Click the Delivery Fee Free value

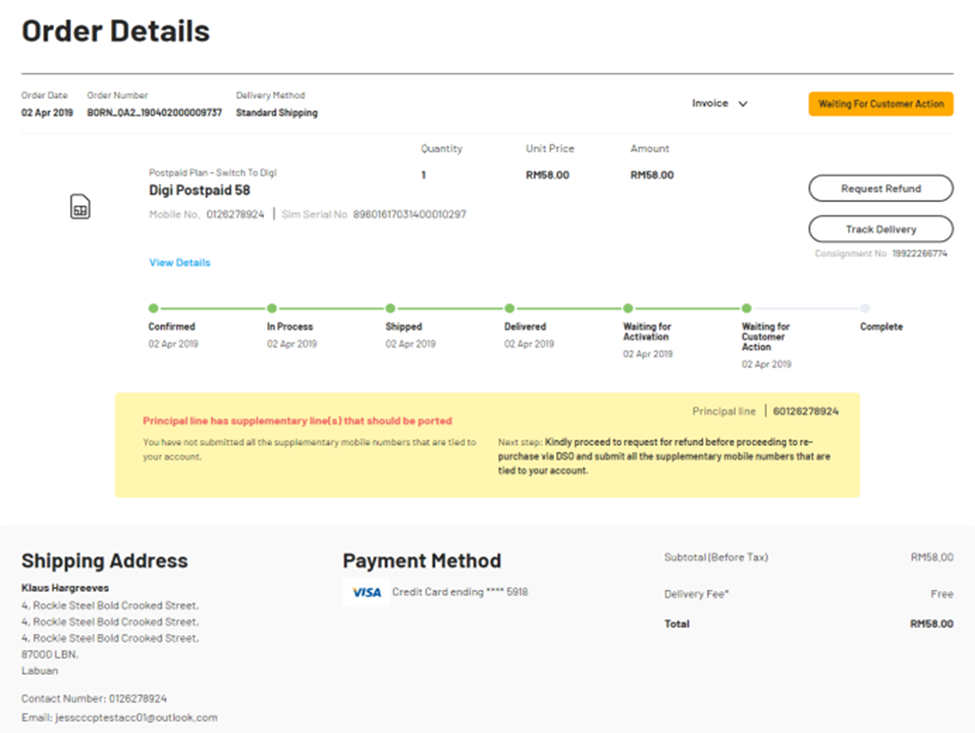(x=942, y=594)
